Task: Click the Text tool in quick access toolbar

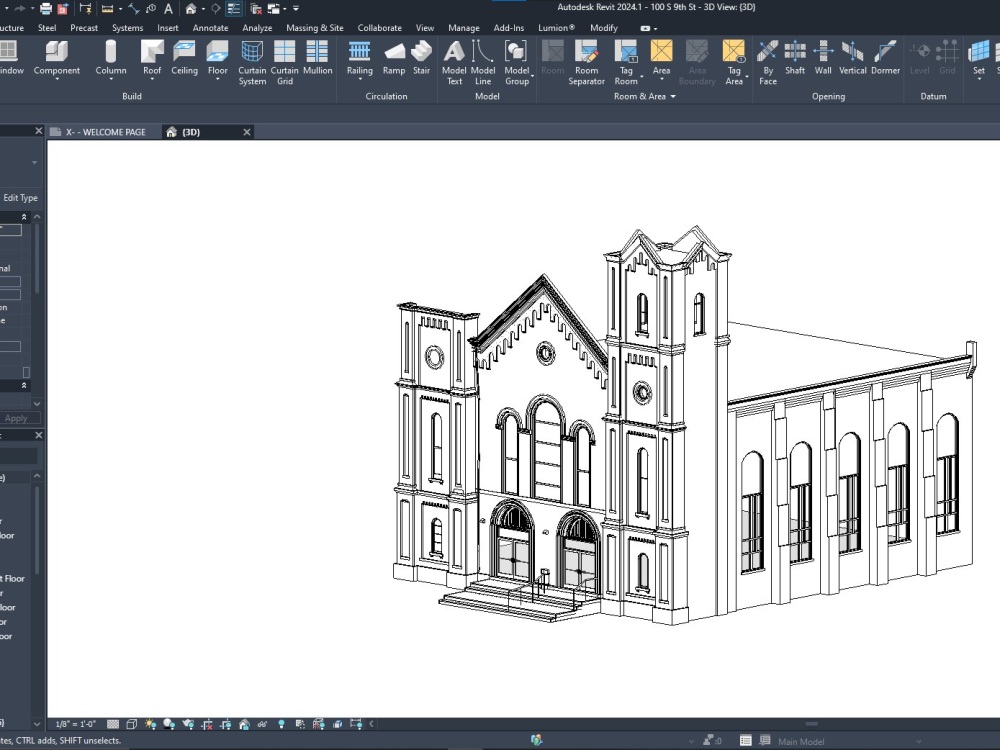Action: [168, 9]
